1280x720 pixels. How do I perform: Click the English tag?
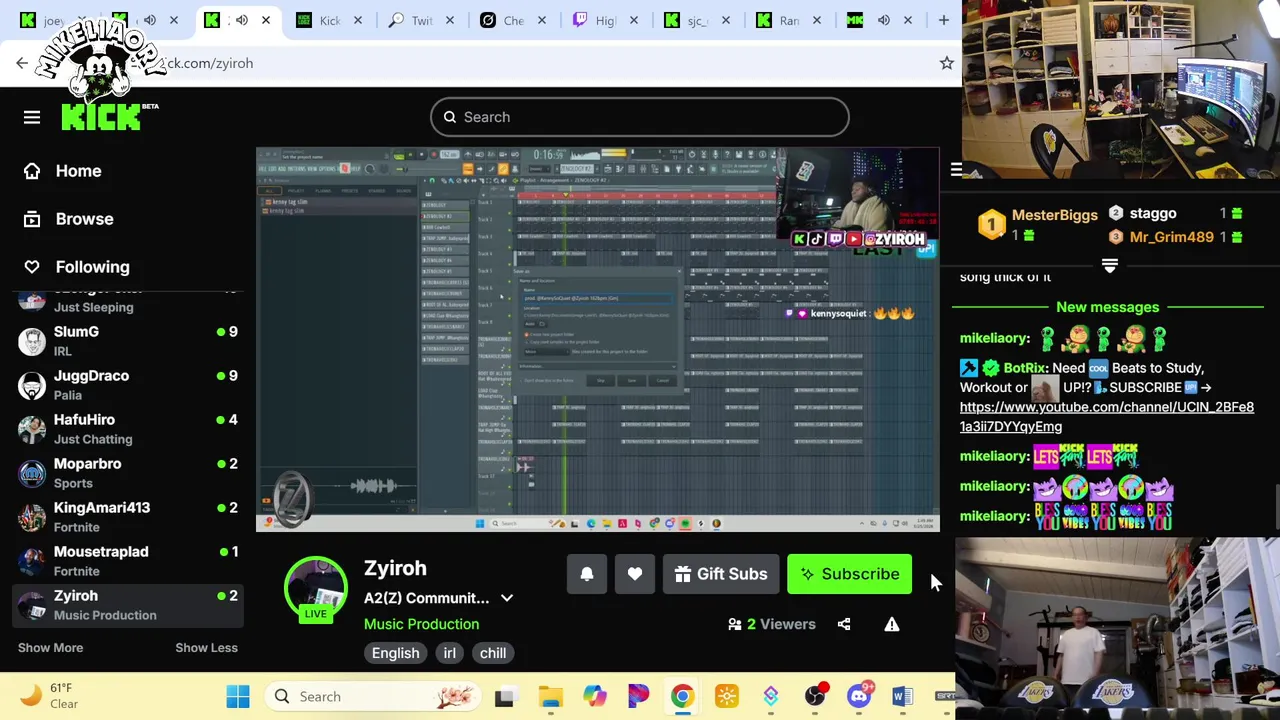[x=396, y=653]
